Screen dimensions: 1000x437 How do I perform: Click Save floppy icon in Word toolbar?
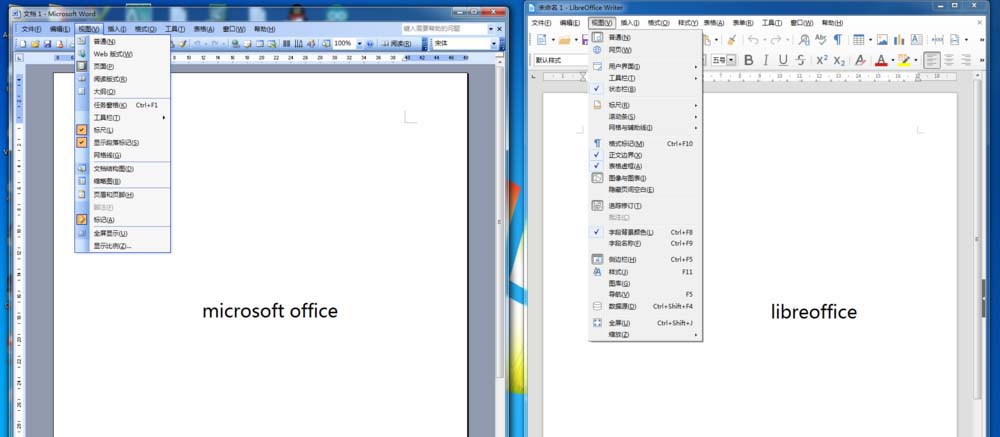47,44
